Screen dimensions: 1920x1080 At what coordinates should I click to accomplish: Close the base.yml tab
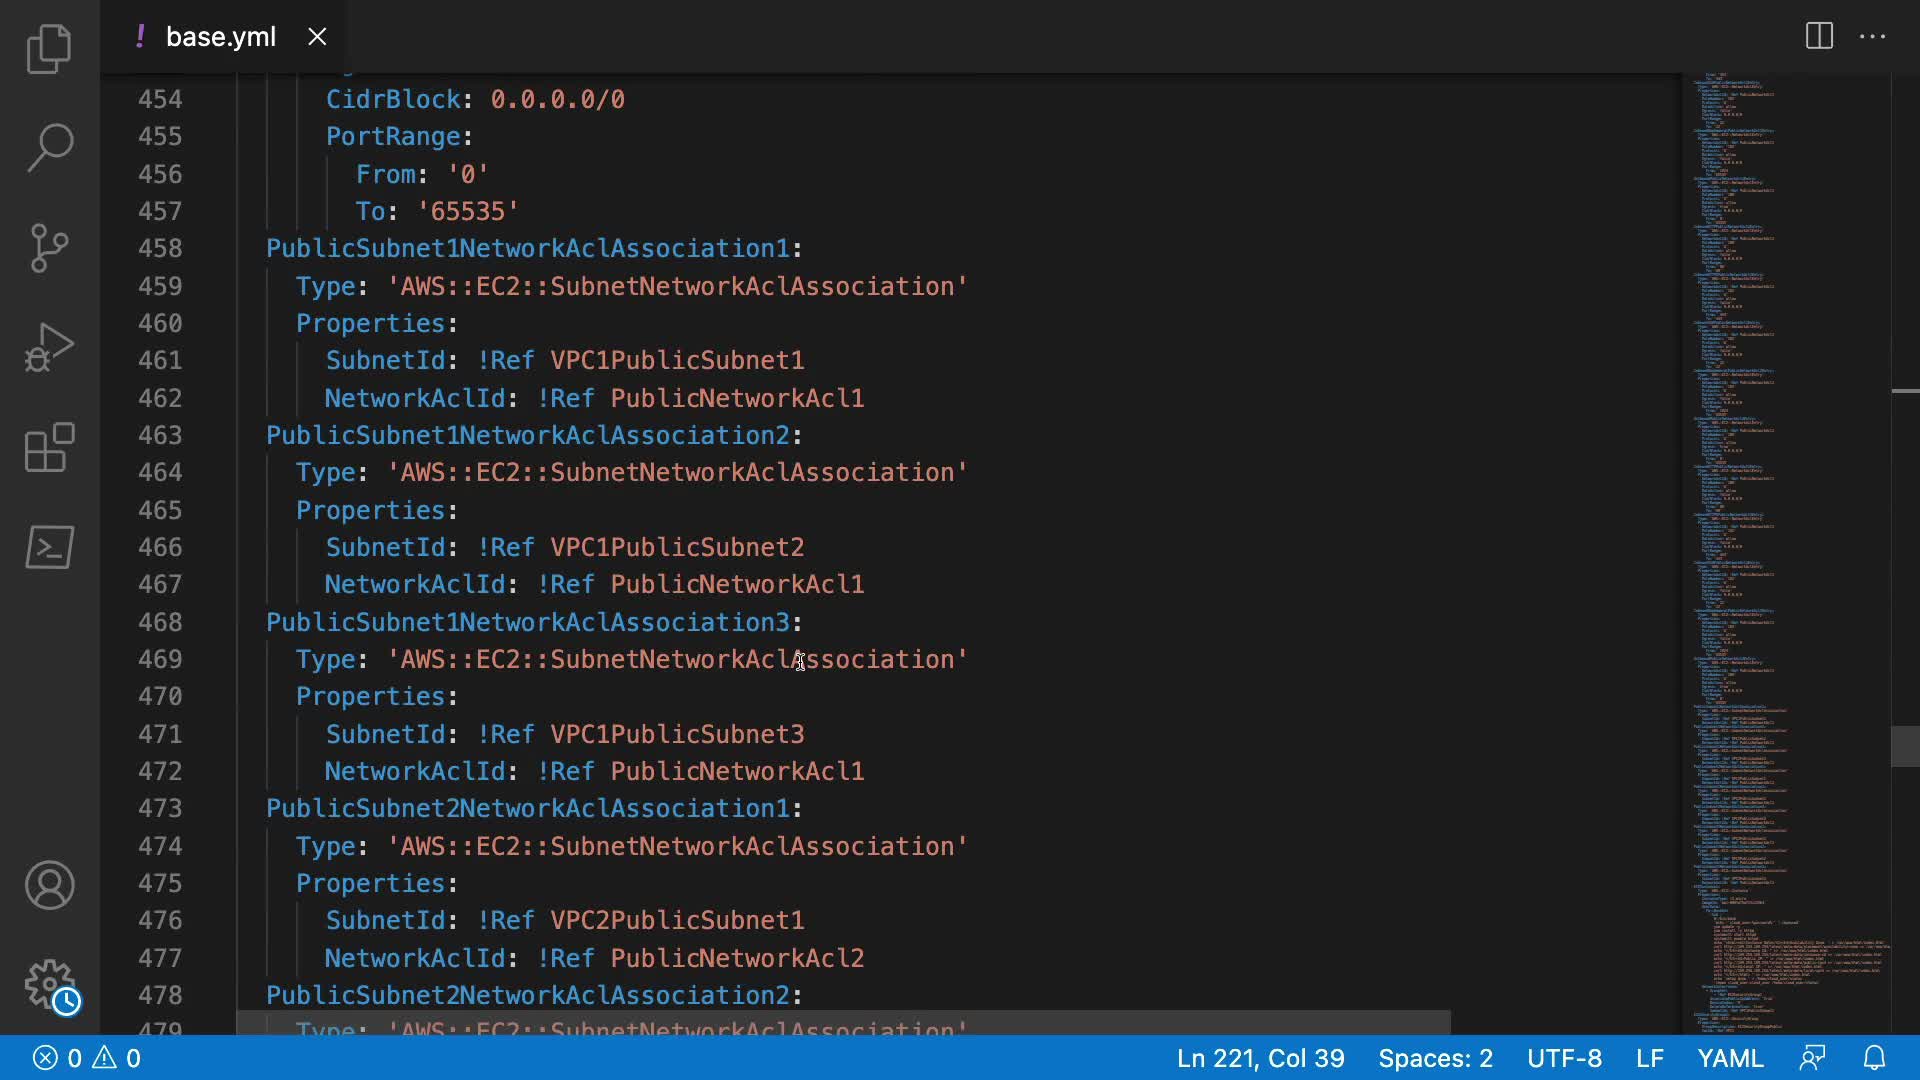click(317, 37)
